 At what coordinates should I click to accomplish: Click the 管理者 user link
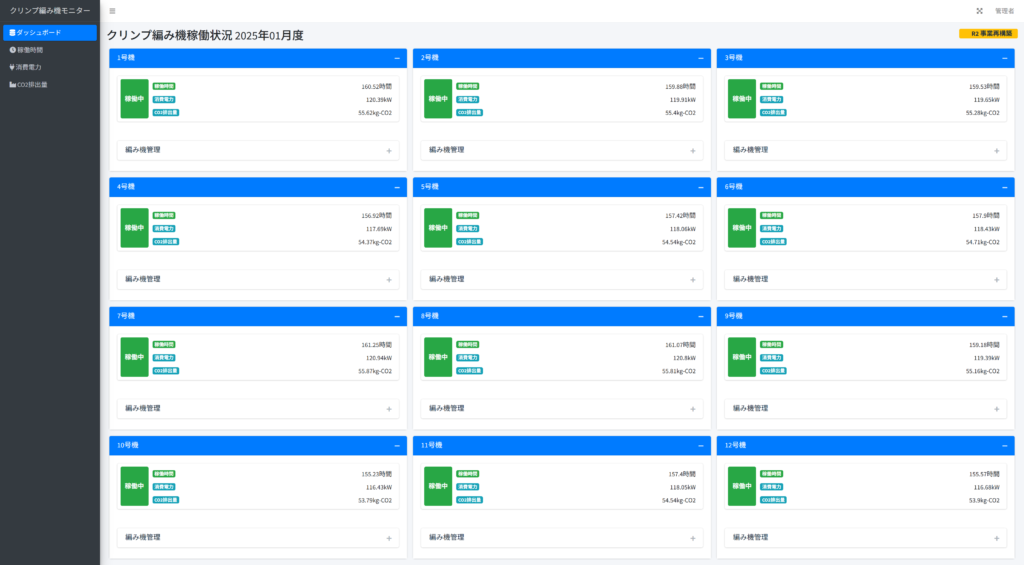[x=1005, y=11]
